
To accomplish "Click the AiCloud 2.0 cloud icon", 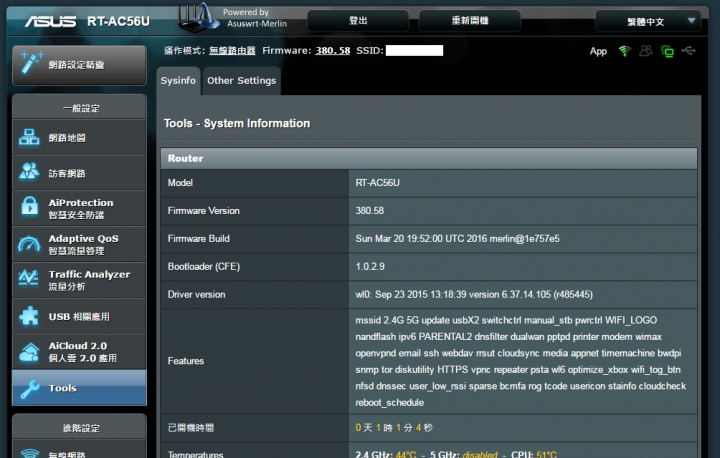I will tap(29, 352).
